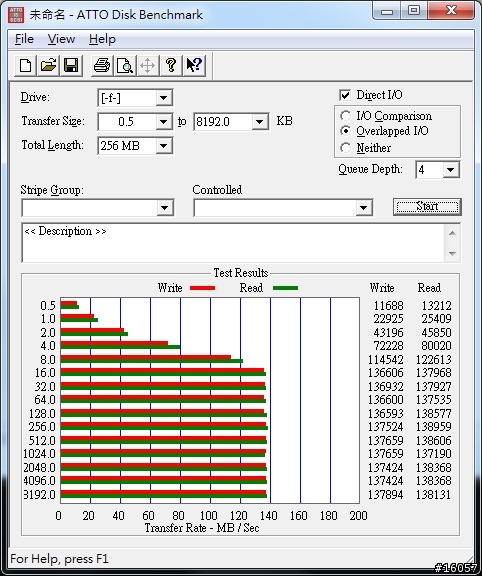Click the read value 122613
Image resolution: width=482 pixels, height=576 pixels.
434,360
